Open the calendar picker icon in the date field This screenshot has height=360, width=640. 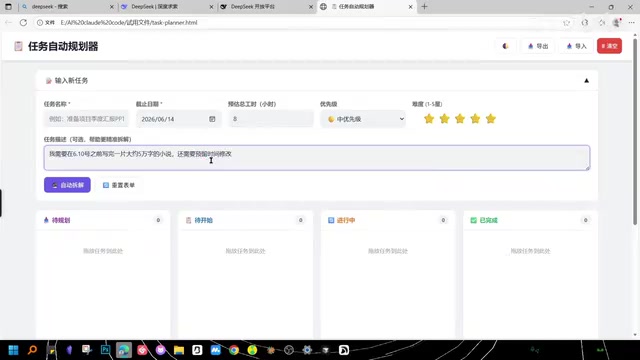(x=212, y=119)
